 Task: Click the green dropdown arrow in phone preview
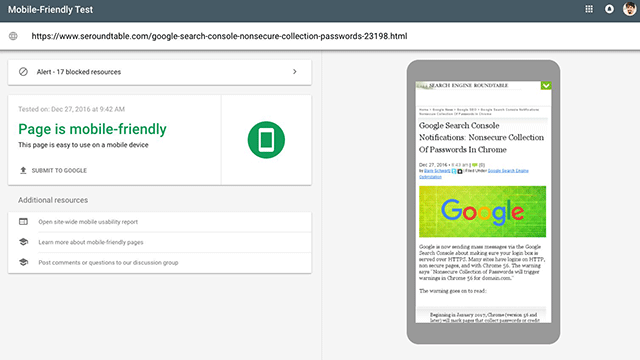[x=546, y=85]
